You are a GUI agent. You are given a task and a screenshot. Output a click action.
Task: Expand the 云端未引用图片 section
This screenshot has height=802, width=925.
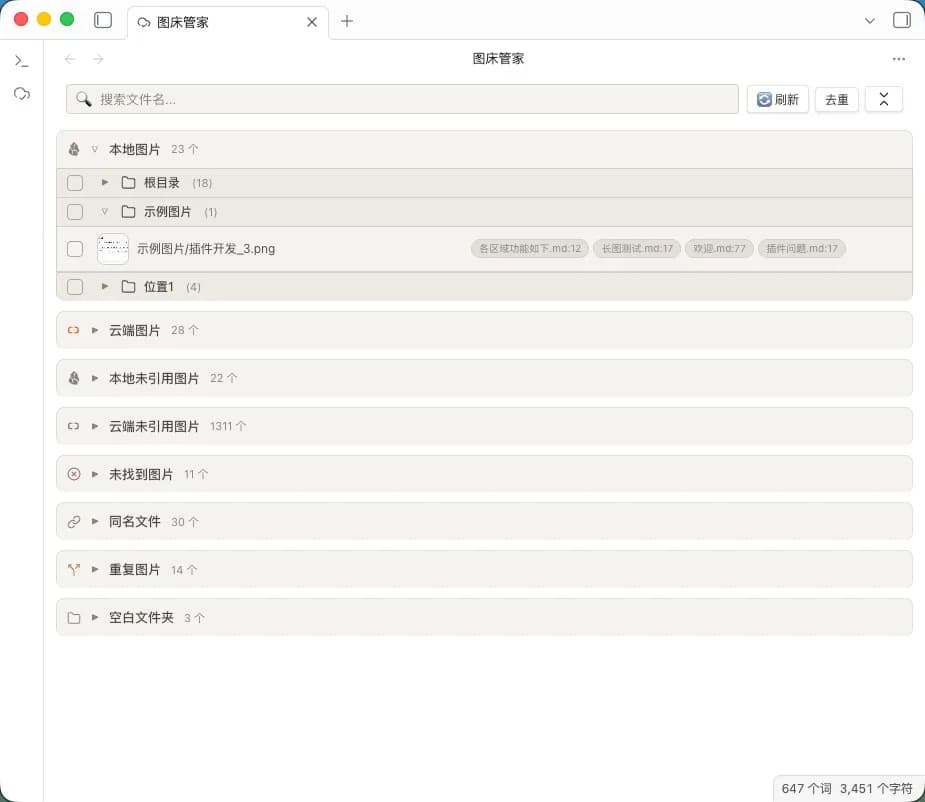tap(94, 426)
